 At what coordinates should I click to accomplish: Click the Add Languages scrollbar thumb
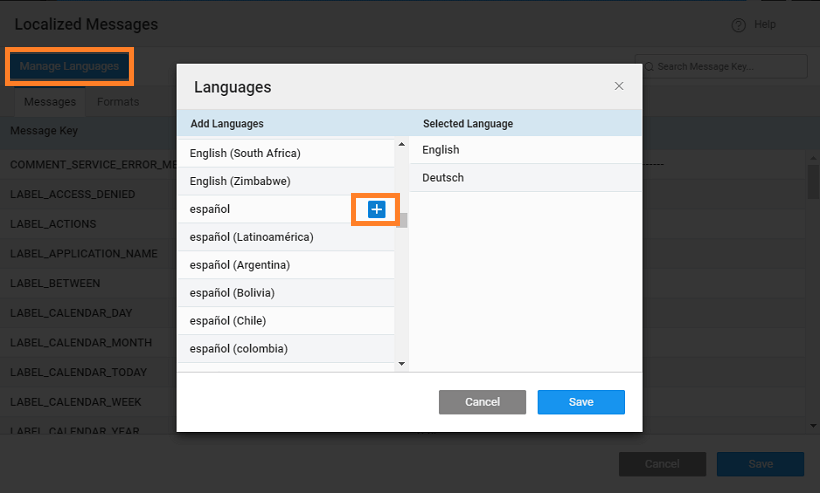pyautogui.click(x=402, y=220)
